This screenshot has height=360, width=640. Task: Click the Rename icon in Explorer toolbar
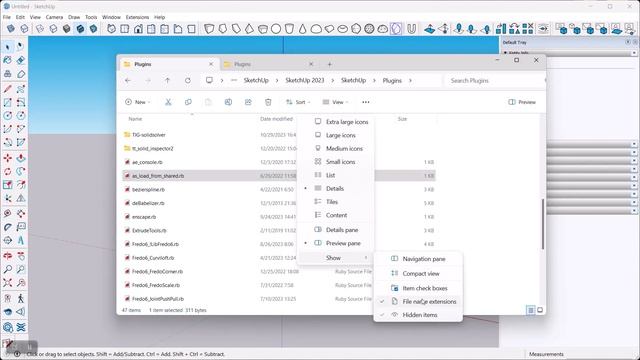[x=228, y=102]
